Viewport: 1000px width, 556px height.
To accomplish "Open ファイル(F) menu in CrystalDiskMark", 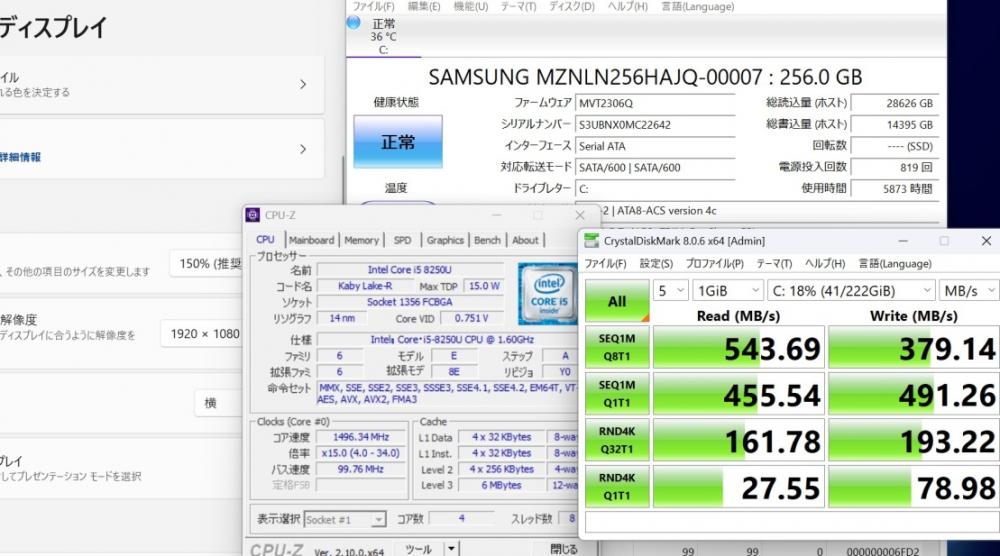I will point(605,263).
